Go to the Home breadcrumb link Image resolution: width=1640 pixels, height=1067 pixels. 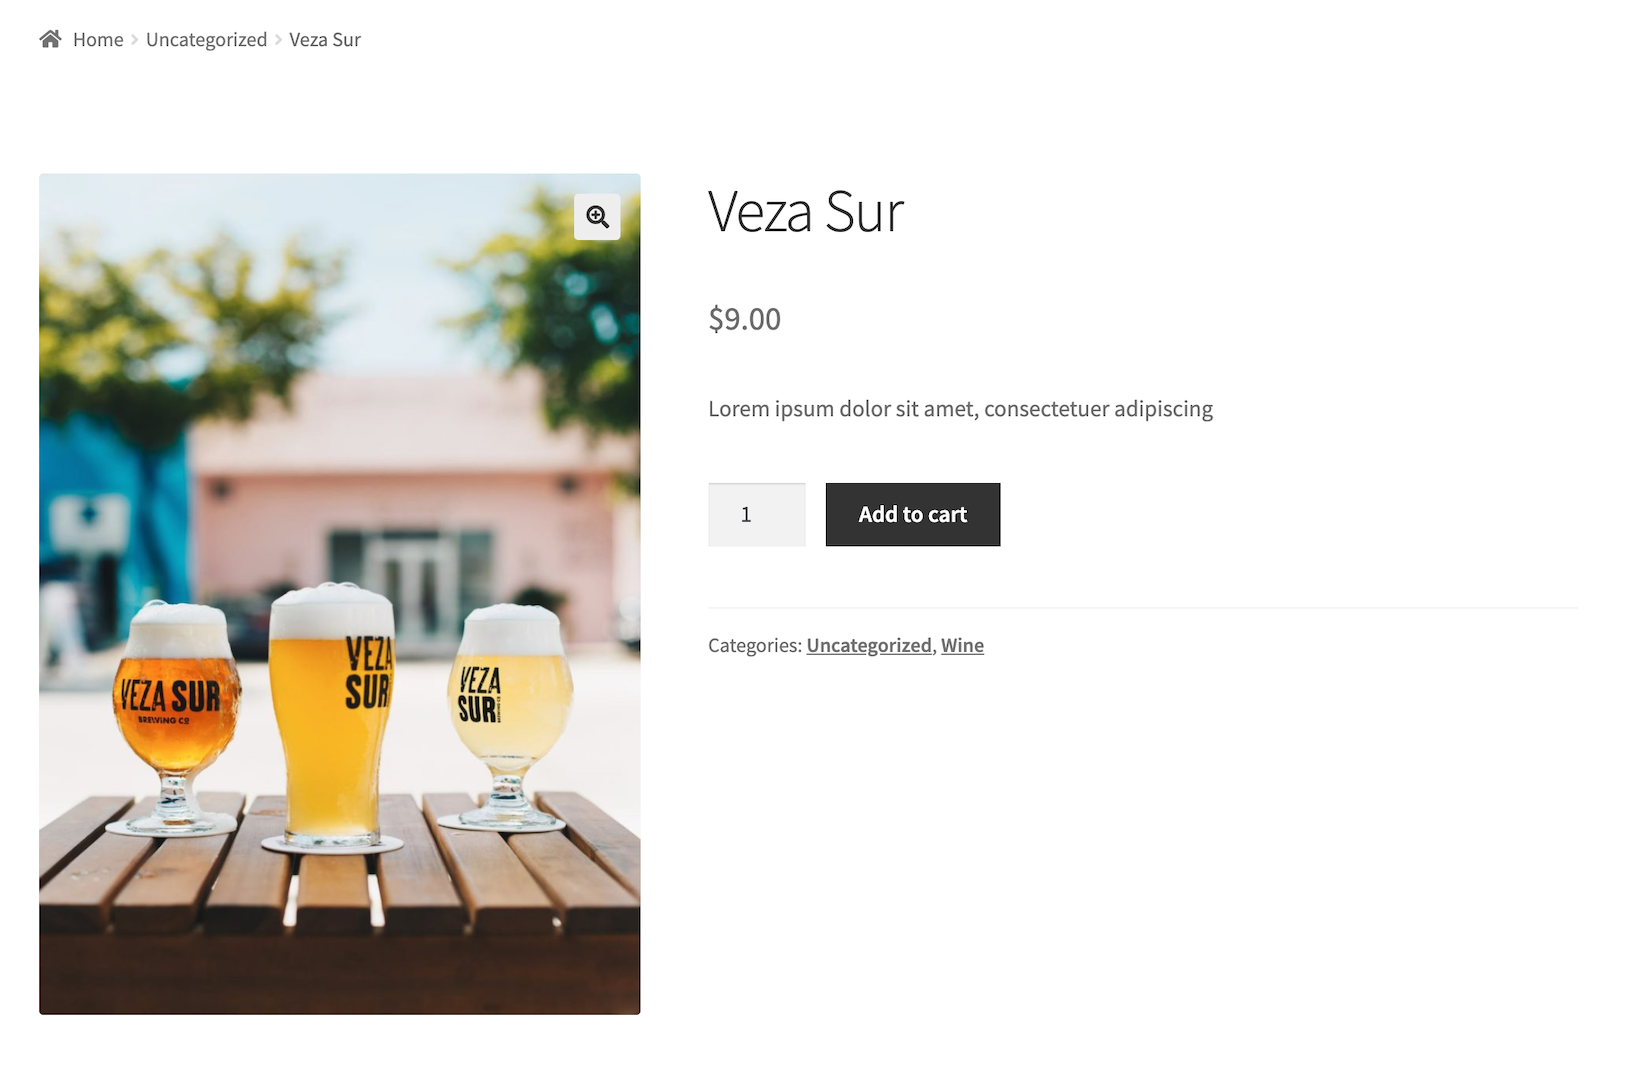point(98,39)
